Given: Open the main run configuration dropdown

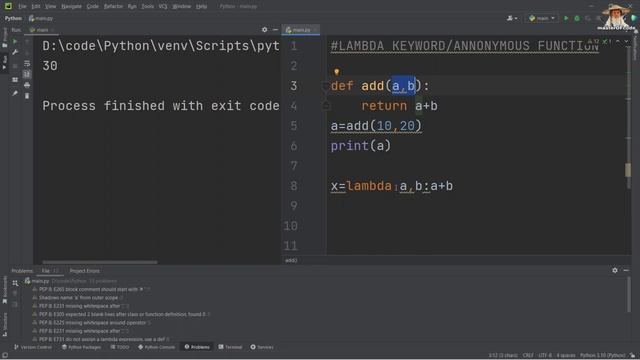Looking at the screenshot, I should click(x=542, y=18).
